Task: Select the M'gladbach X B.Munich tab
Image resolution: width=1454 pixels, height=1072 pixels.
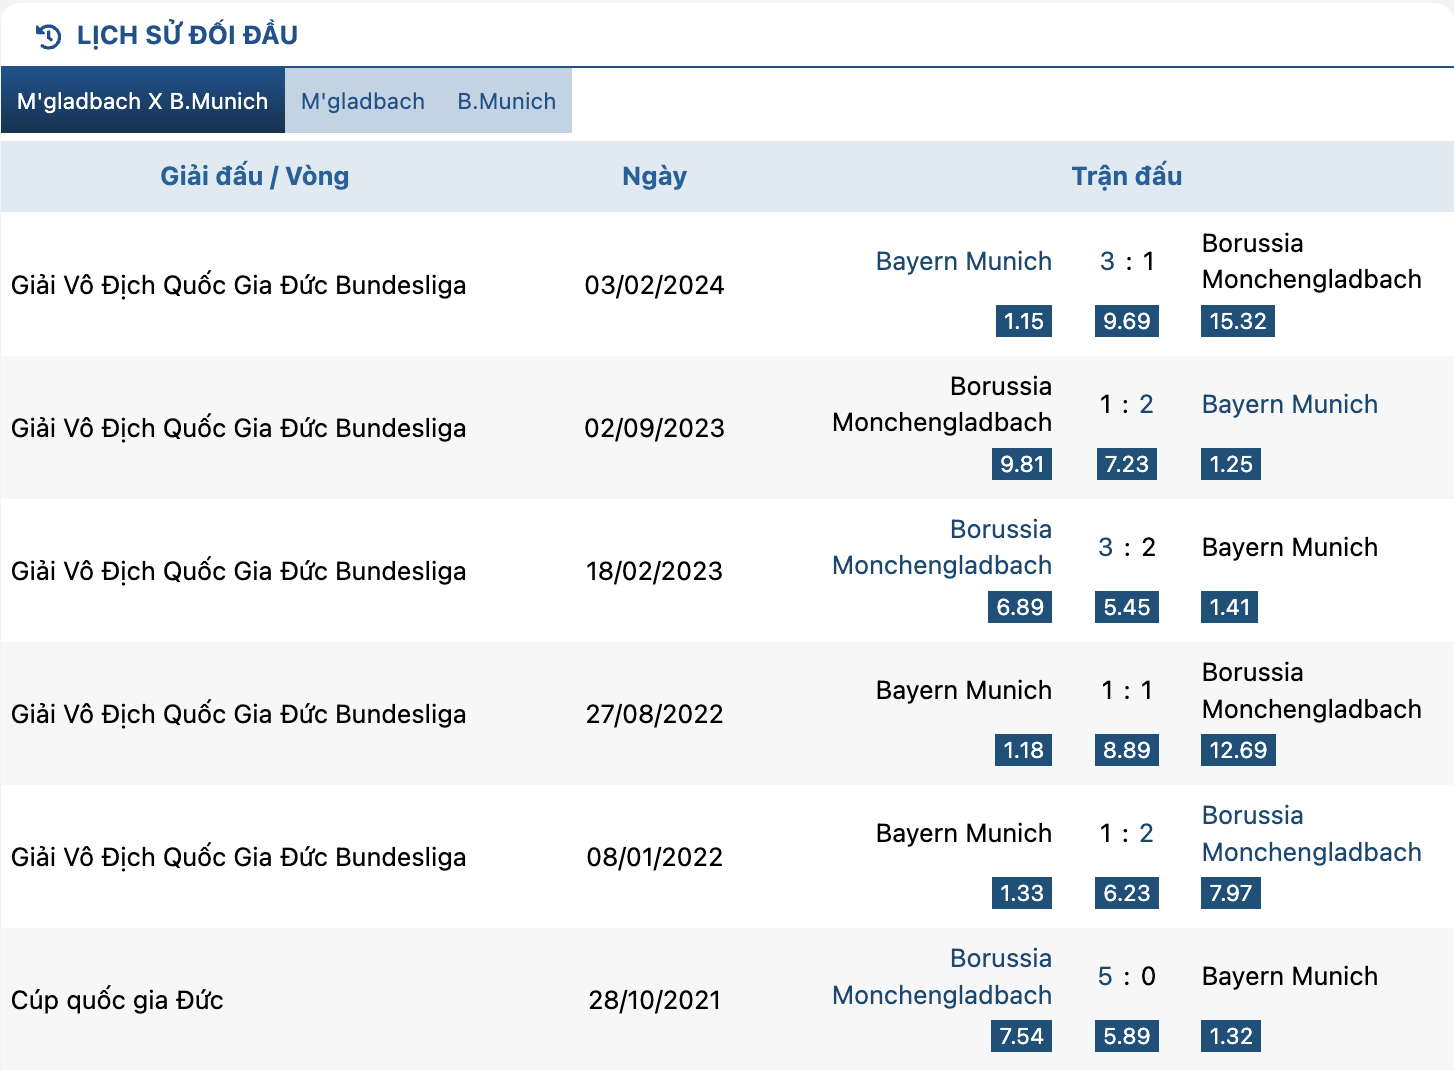Action: pos(143,101)
